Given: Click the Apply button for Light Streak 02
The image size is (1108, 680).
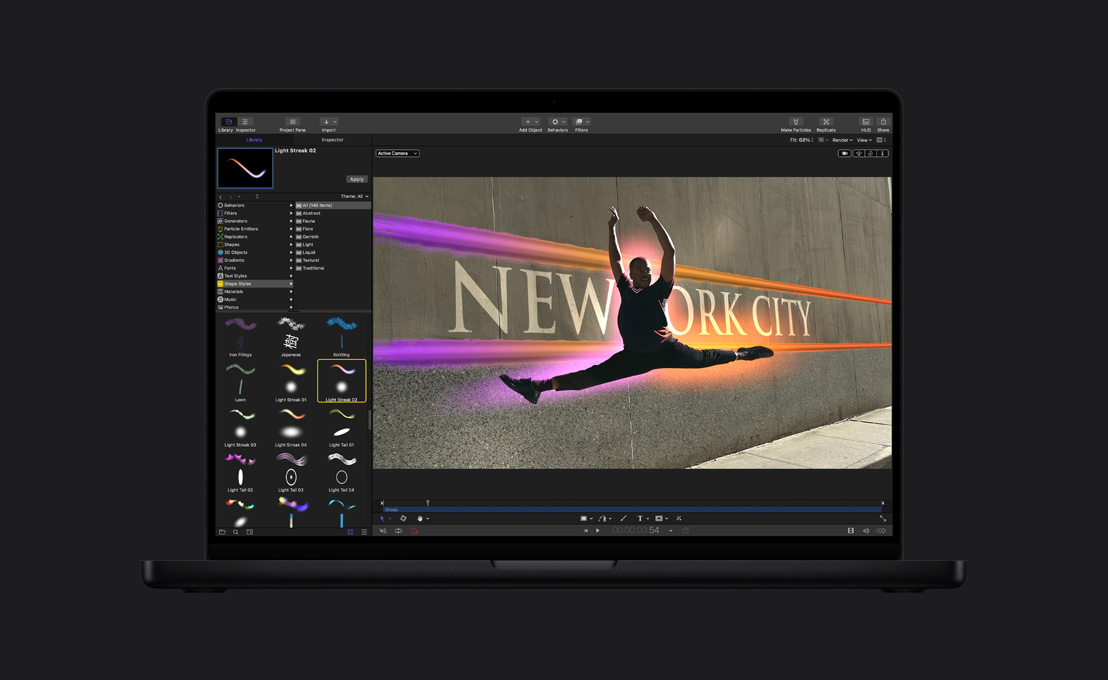Looking at the screenshot, I should 357,178.
